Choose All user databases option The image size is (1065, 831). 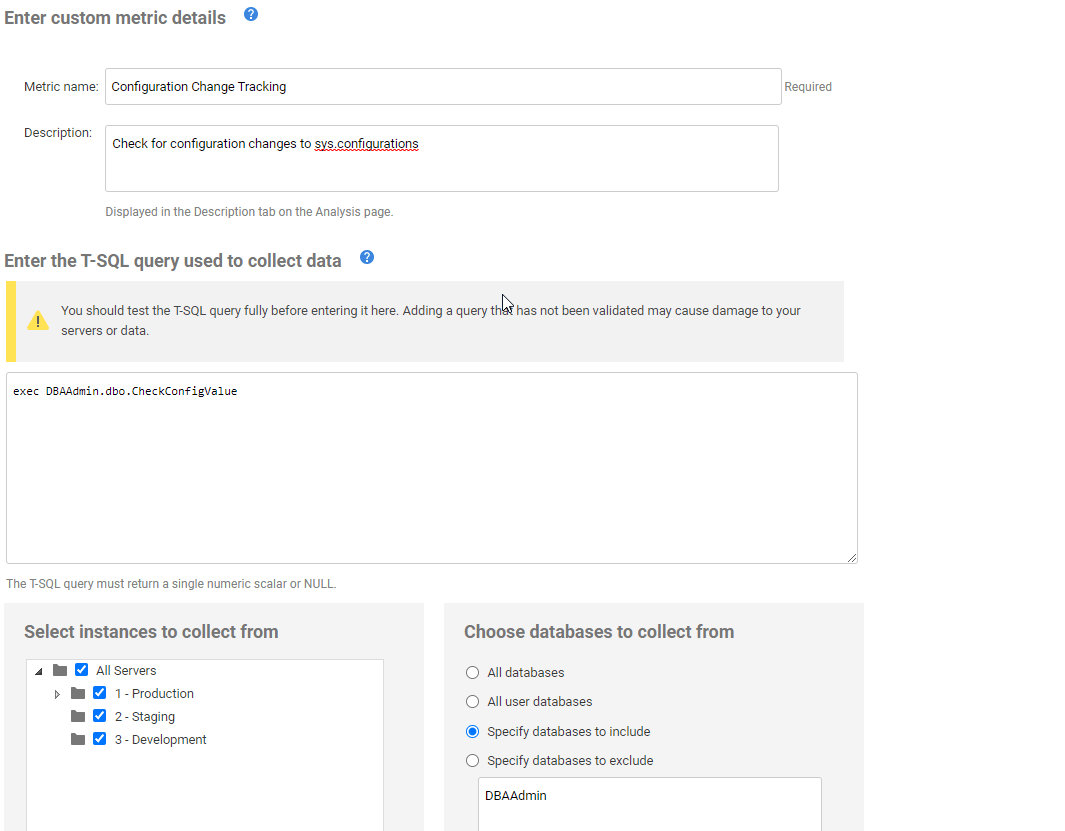pyautogui.click(x=473, y=702)
